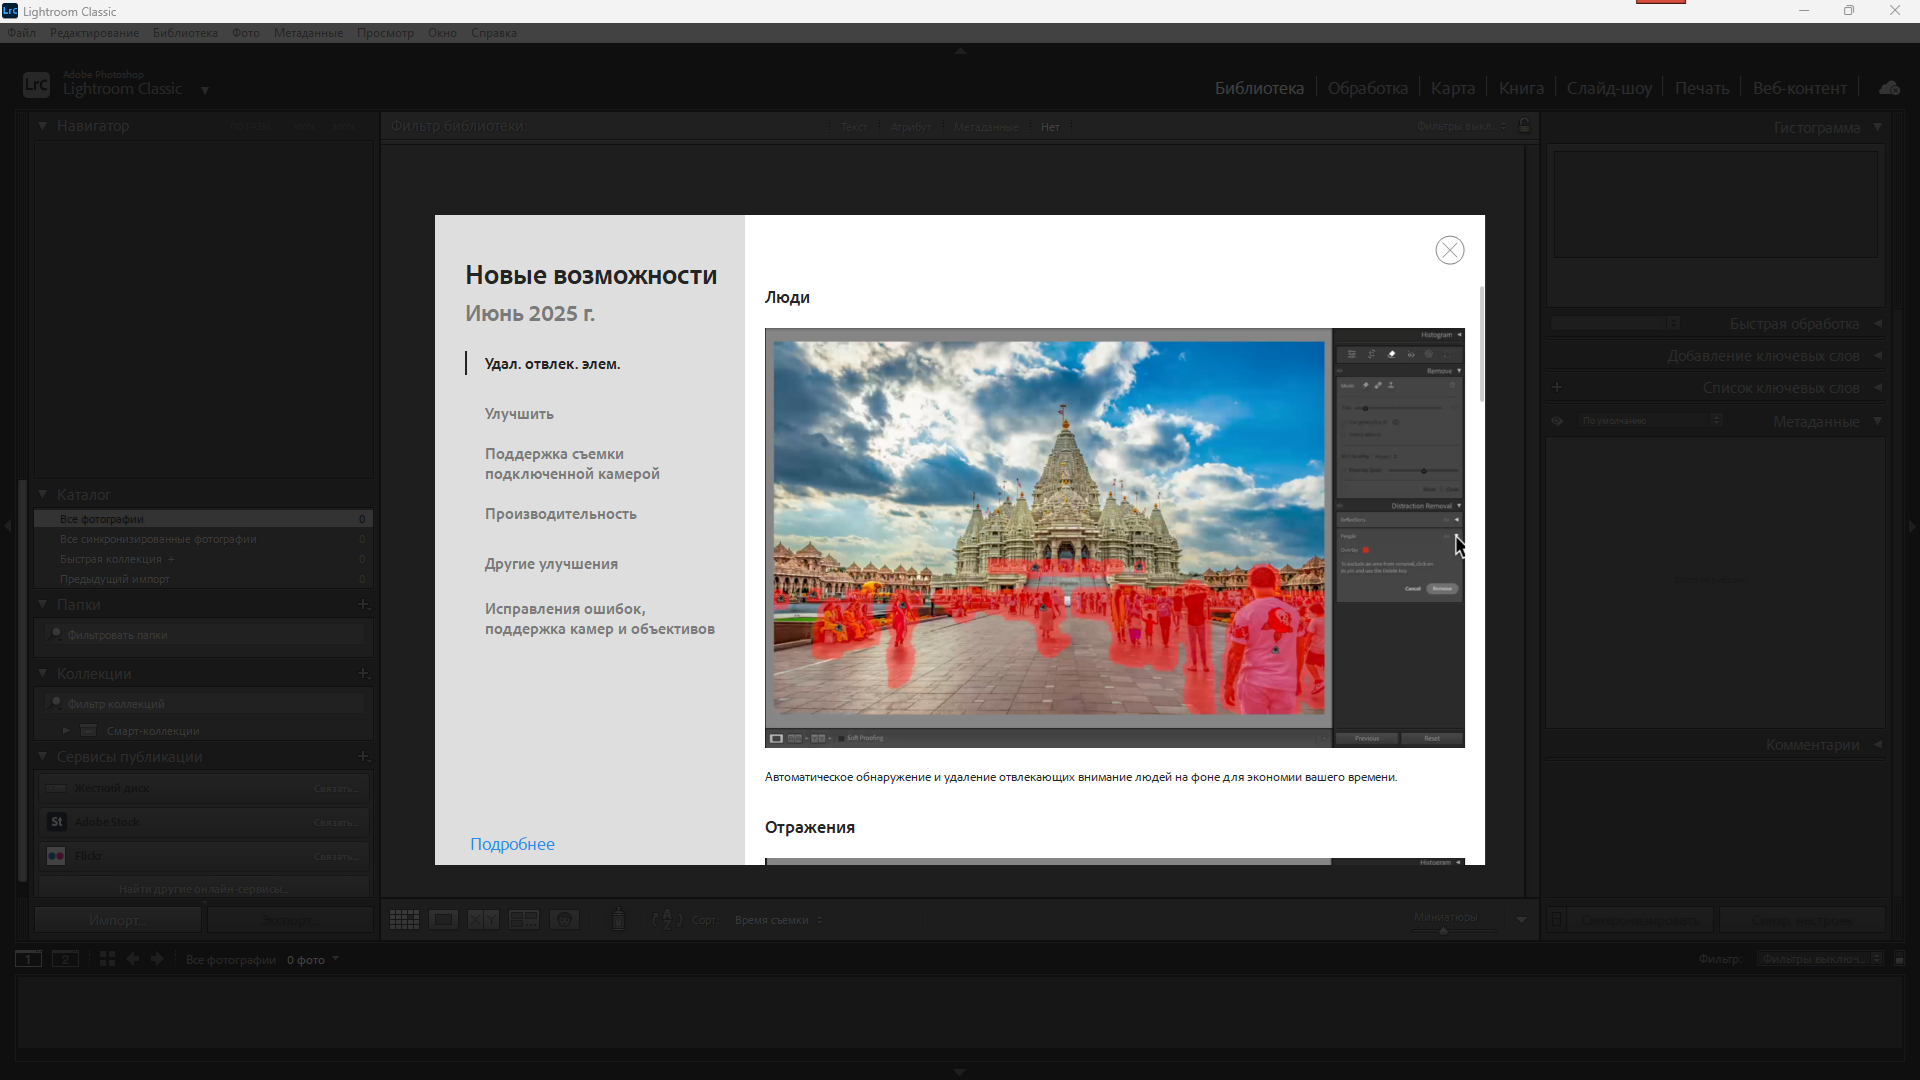Click the 'Фильтровать папки' search field

pos(206,635)
